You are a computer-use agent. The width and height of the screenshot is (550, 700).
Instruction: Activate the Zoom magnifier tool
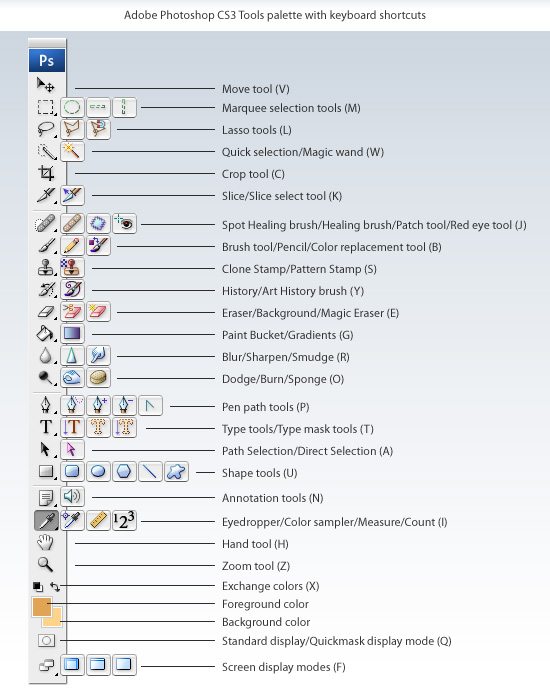coord(45,564)
